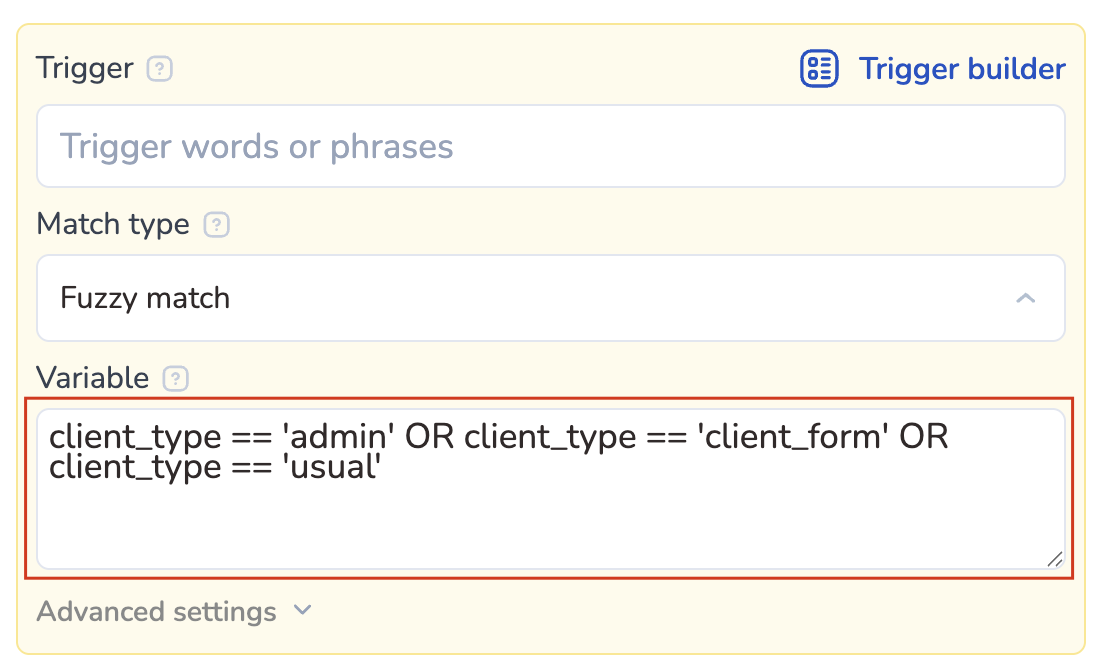Screen dimensions: 1102x660
Task: Click the chevron arrow in Match type box
Action: [1025, 298]
